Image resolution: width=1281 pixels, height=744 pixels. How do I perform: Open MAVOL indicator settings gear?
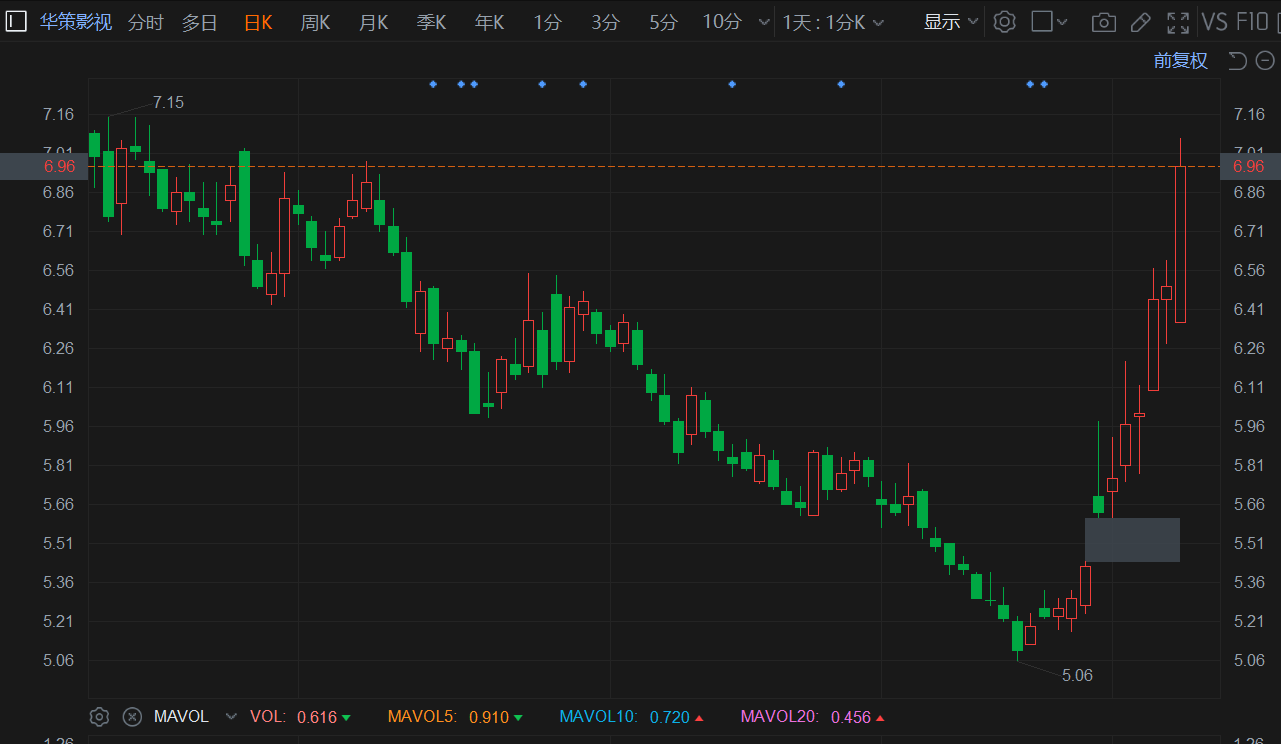[99, 717]
